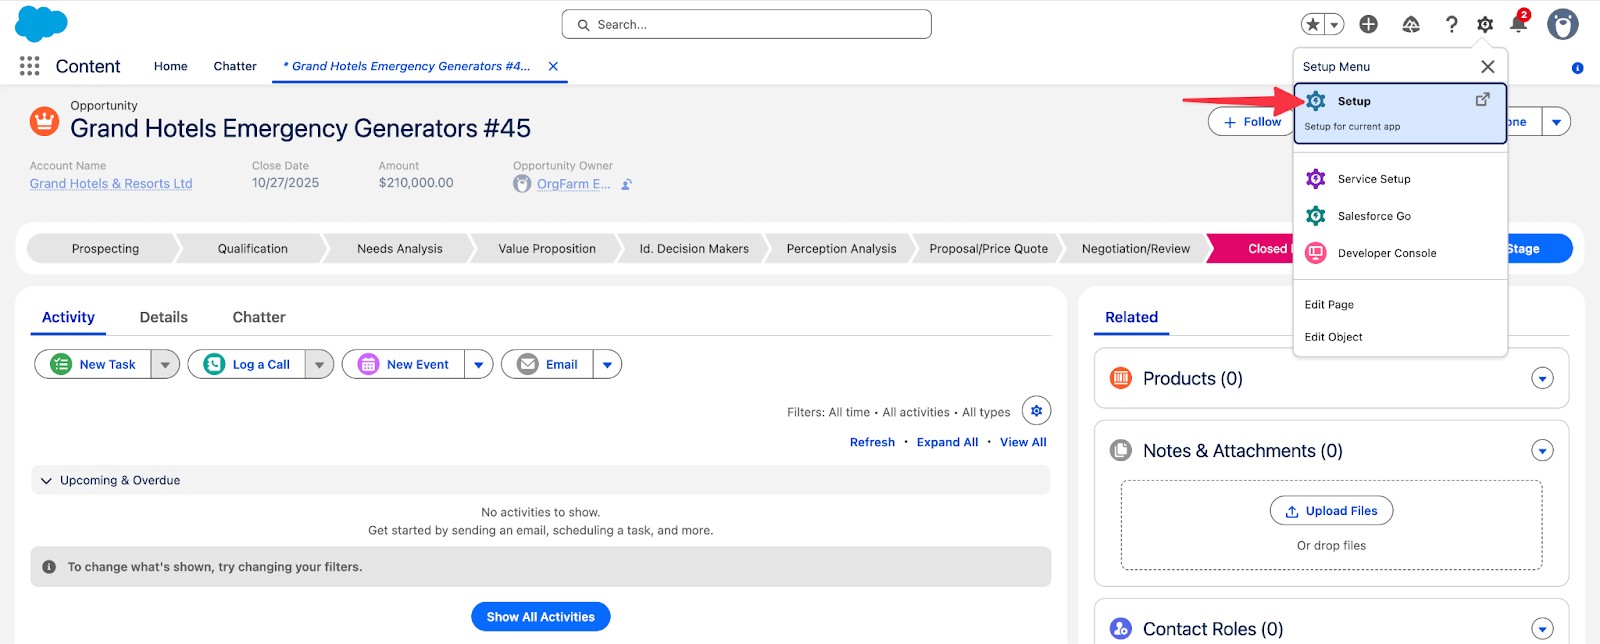Open Developer Console from menu

(x=1400, y=253)
